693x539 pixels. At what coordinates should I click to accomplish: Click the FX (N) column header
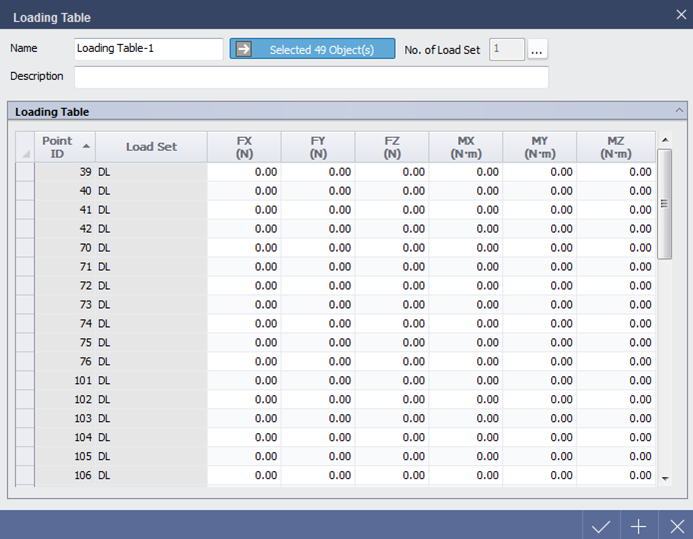244,147
